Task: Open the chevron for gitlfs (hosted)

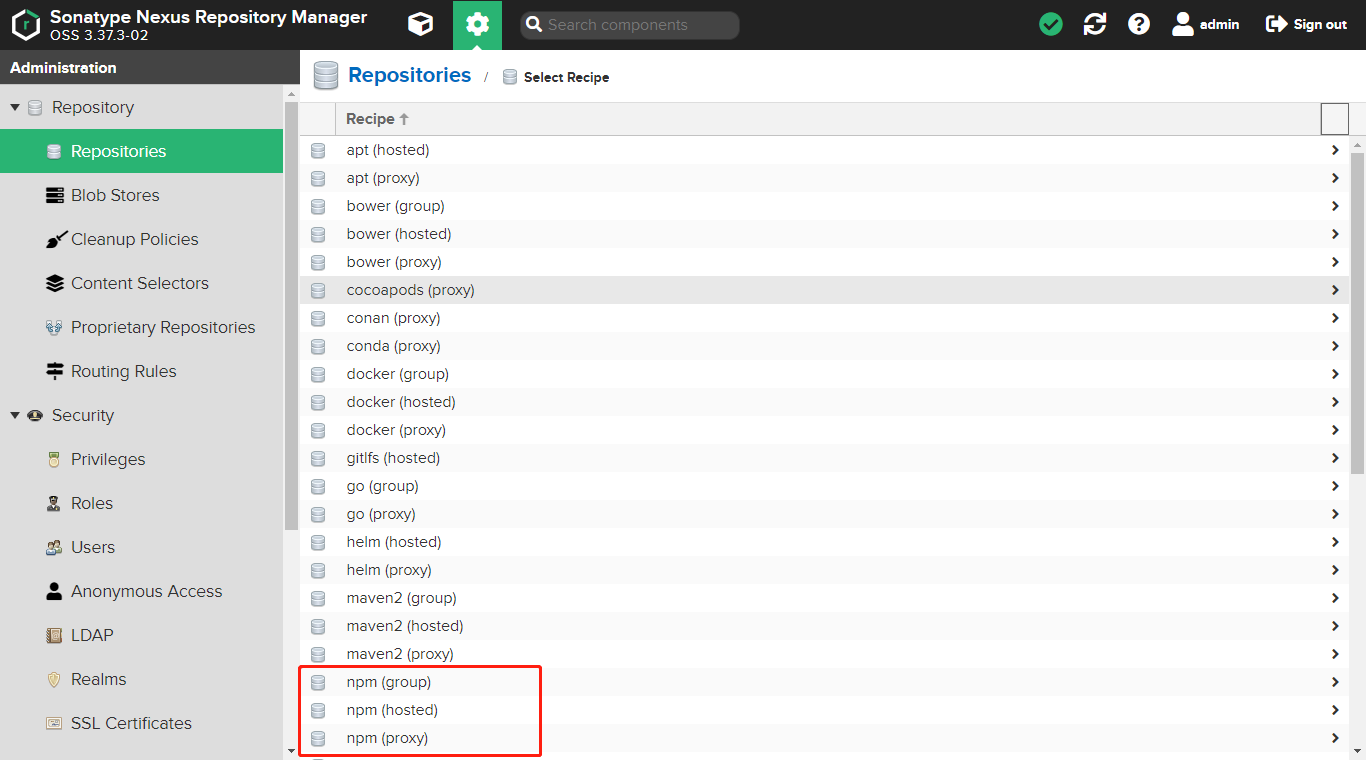Action: coord(1335,458)
